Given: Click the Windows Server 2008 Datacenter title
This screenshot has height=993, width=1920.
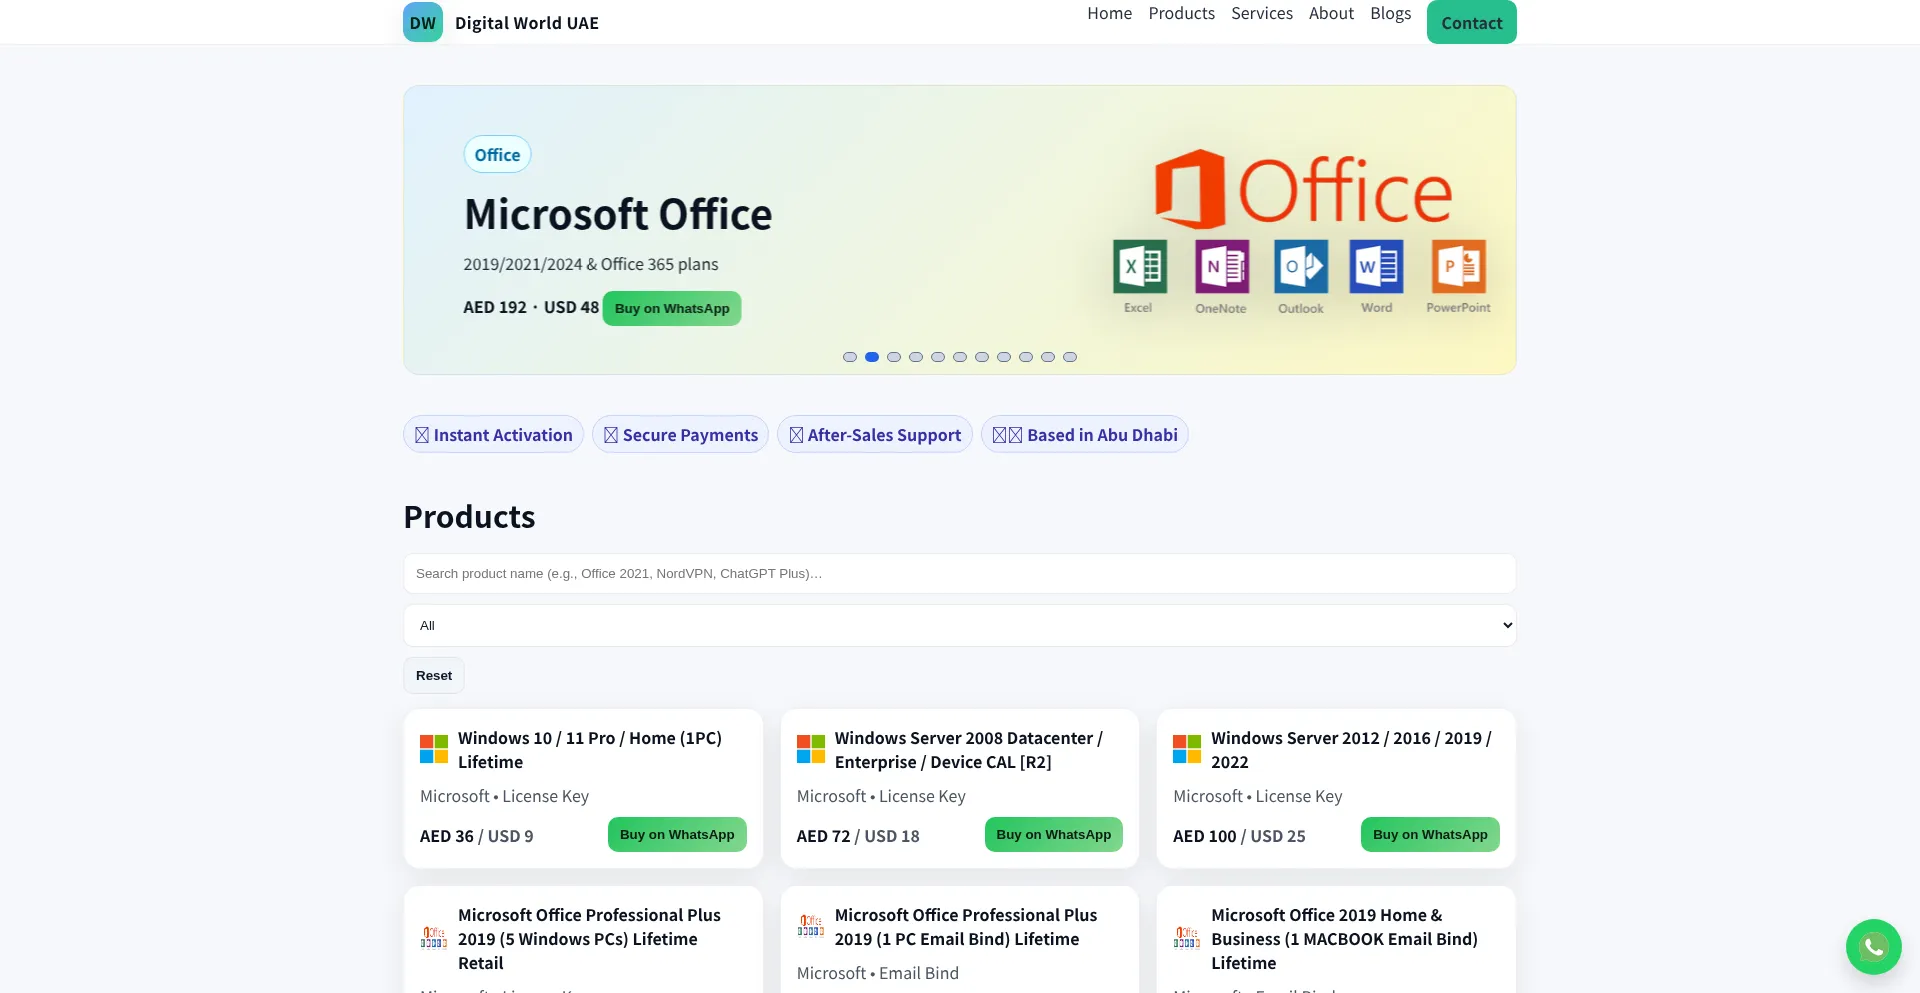Looking at the screenshot, I should tap(969, 750).
